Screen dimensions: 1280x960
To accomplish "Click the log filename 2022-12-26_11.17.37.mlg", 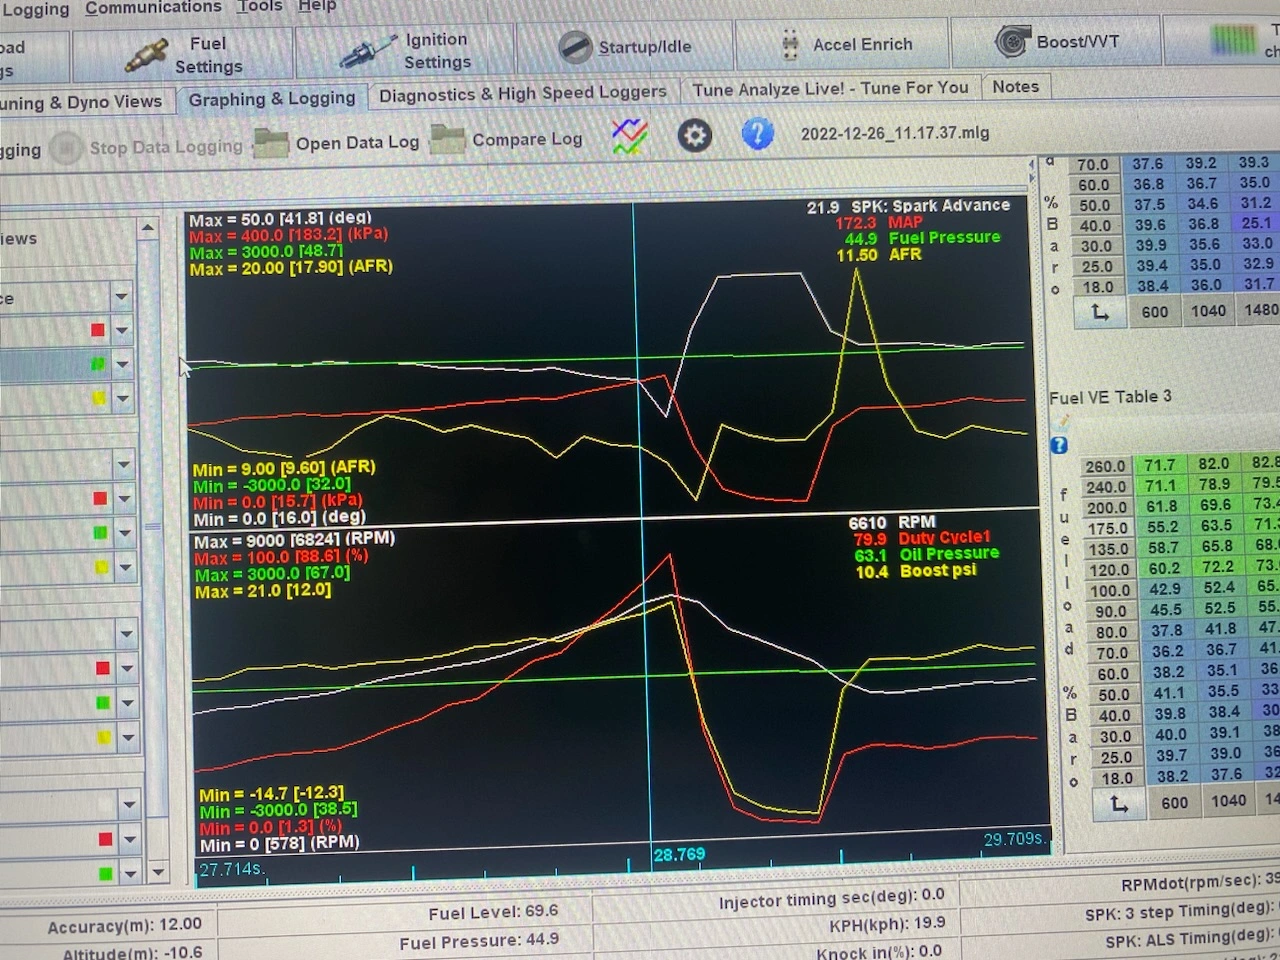I will [x=895, y=133].
